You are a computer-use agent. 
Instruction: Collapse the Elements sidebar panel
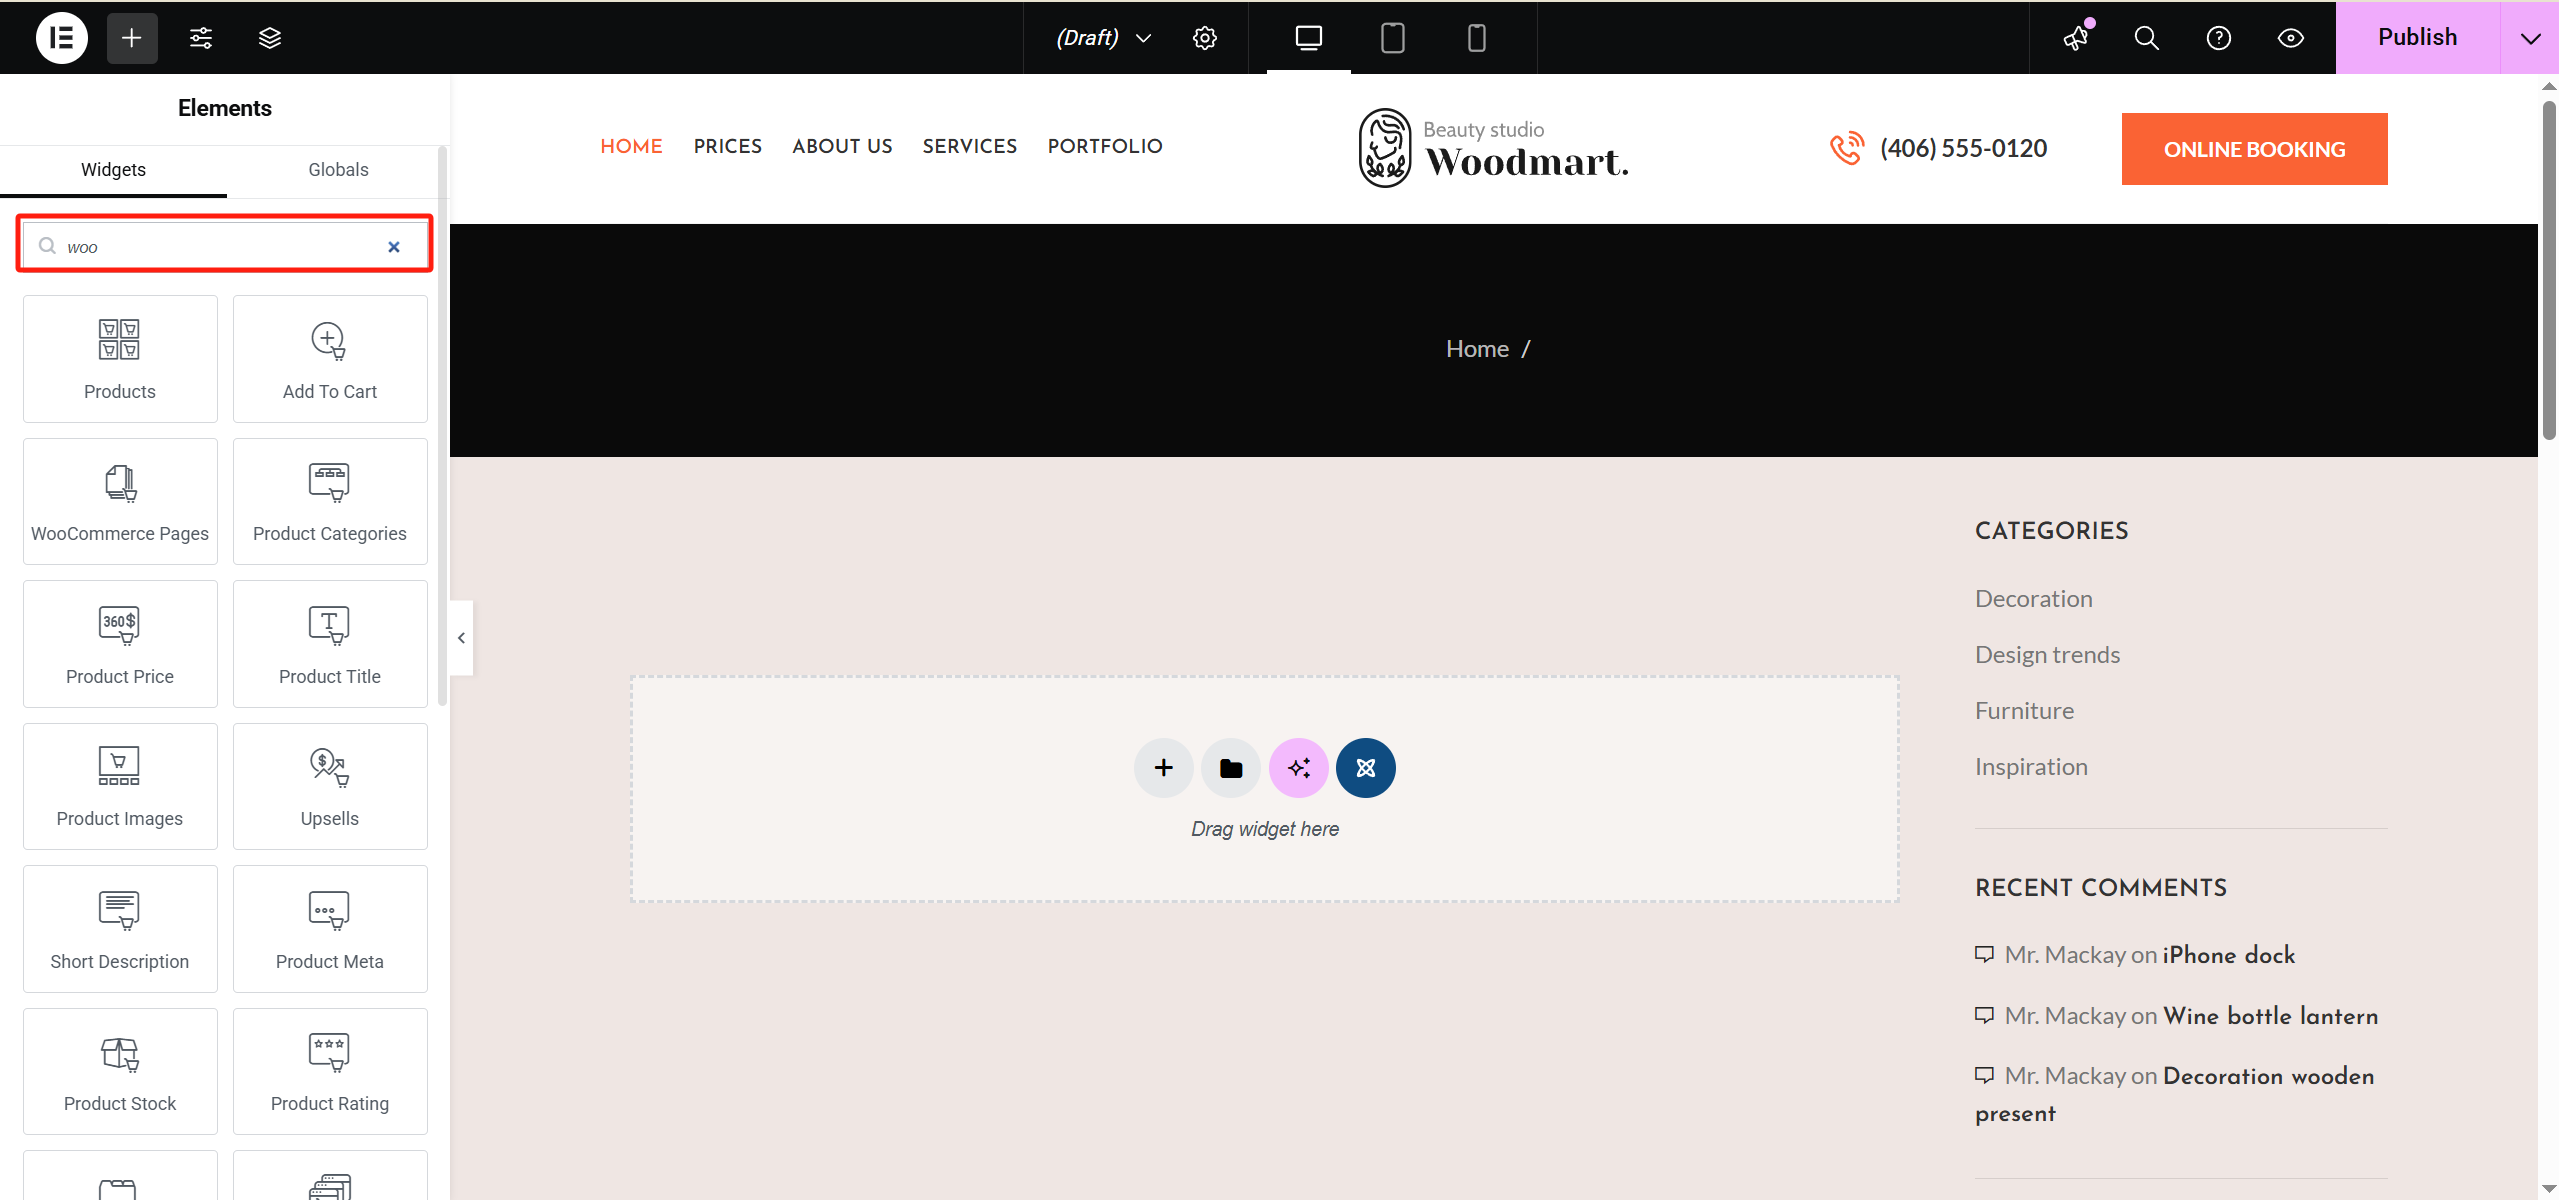pyautogui.click(x=461, y=637)
